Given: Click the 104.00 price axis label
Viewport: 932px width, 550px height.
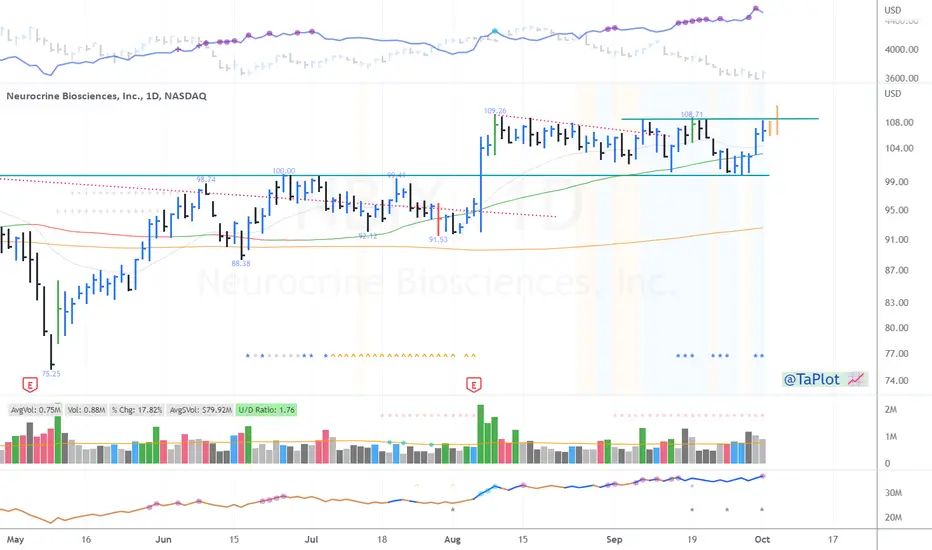Looking at the screenshot, I should pyautogui.click(x=899, y=148).
